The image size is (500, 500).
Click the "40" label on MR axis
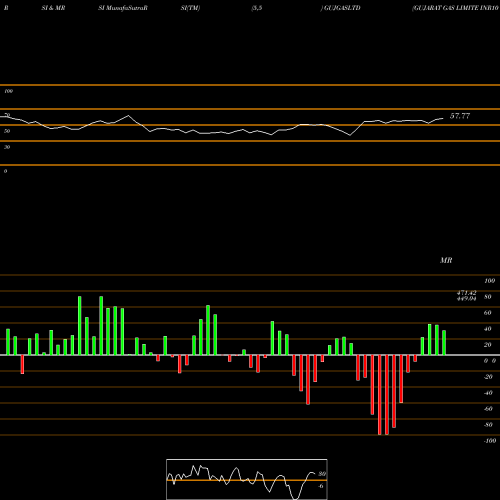pos(488,329)
